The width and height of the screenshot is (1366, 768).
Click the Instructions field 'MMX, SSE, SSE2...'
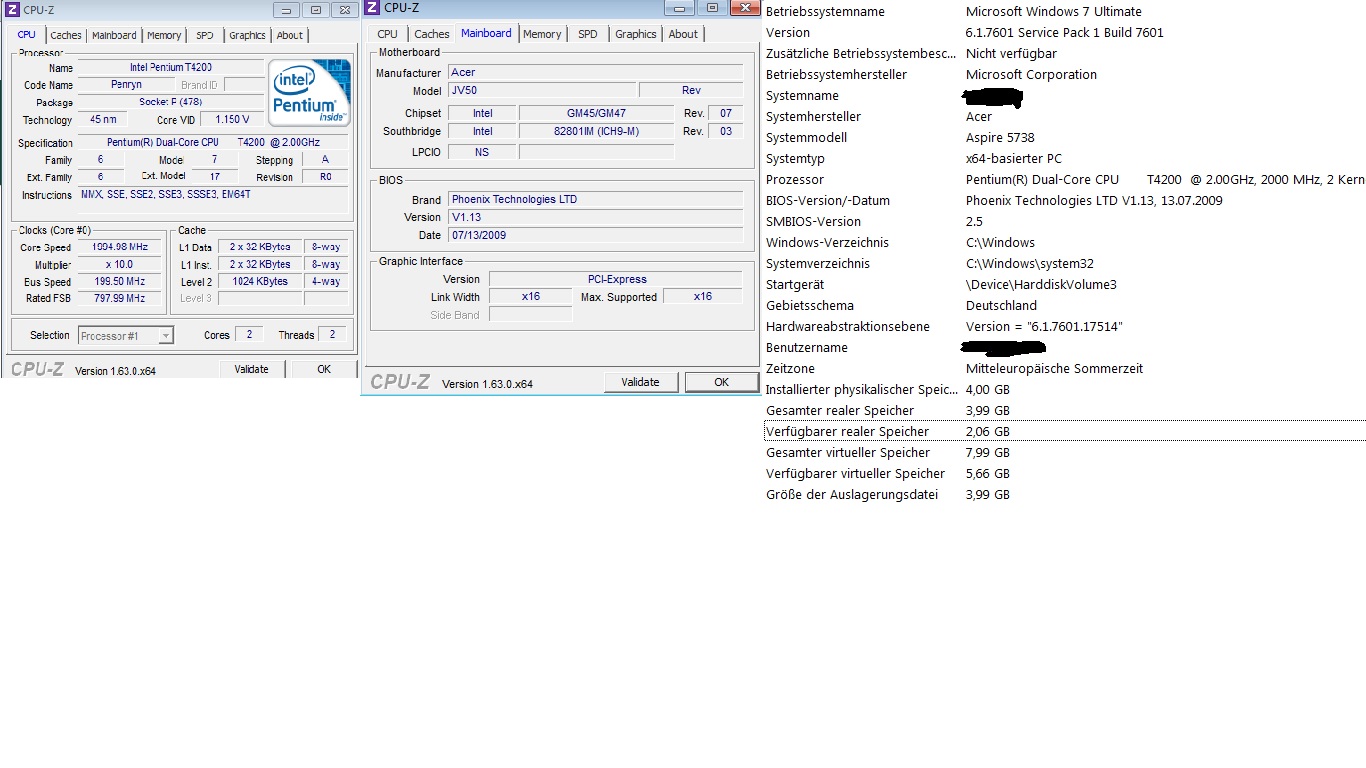(x=213, y=200)
